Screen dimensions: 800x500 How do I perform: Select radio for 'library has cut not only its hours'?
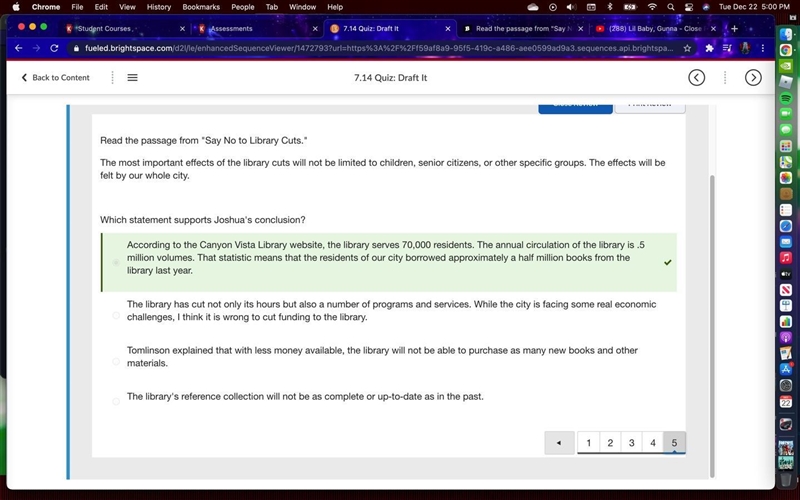tap(116, 315)
